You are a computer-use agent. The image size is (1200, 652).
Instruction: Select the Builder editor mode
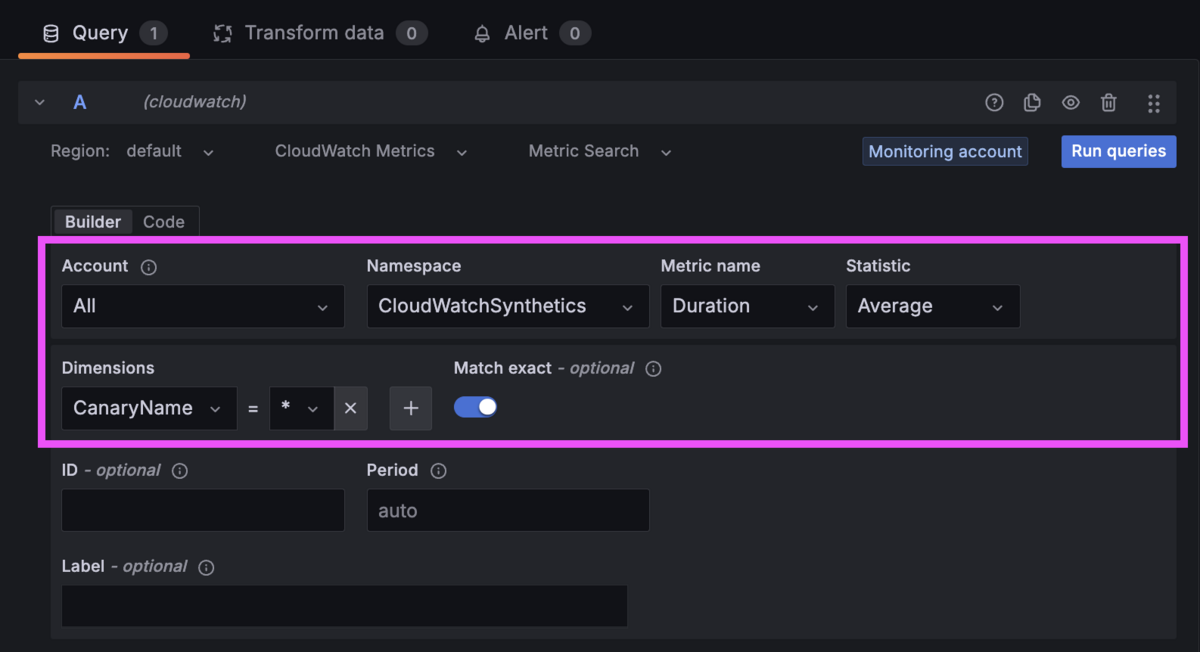(x=93, y=222)
